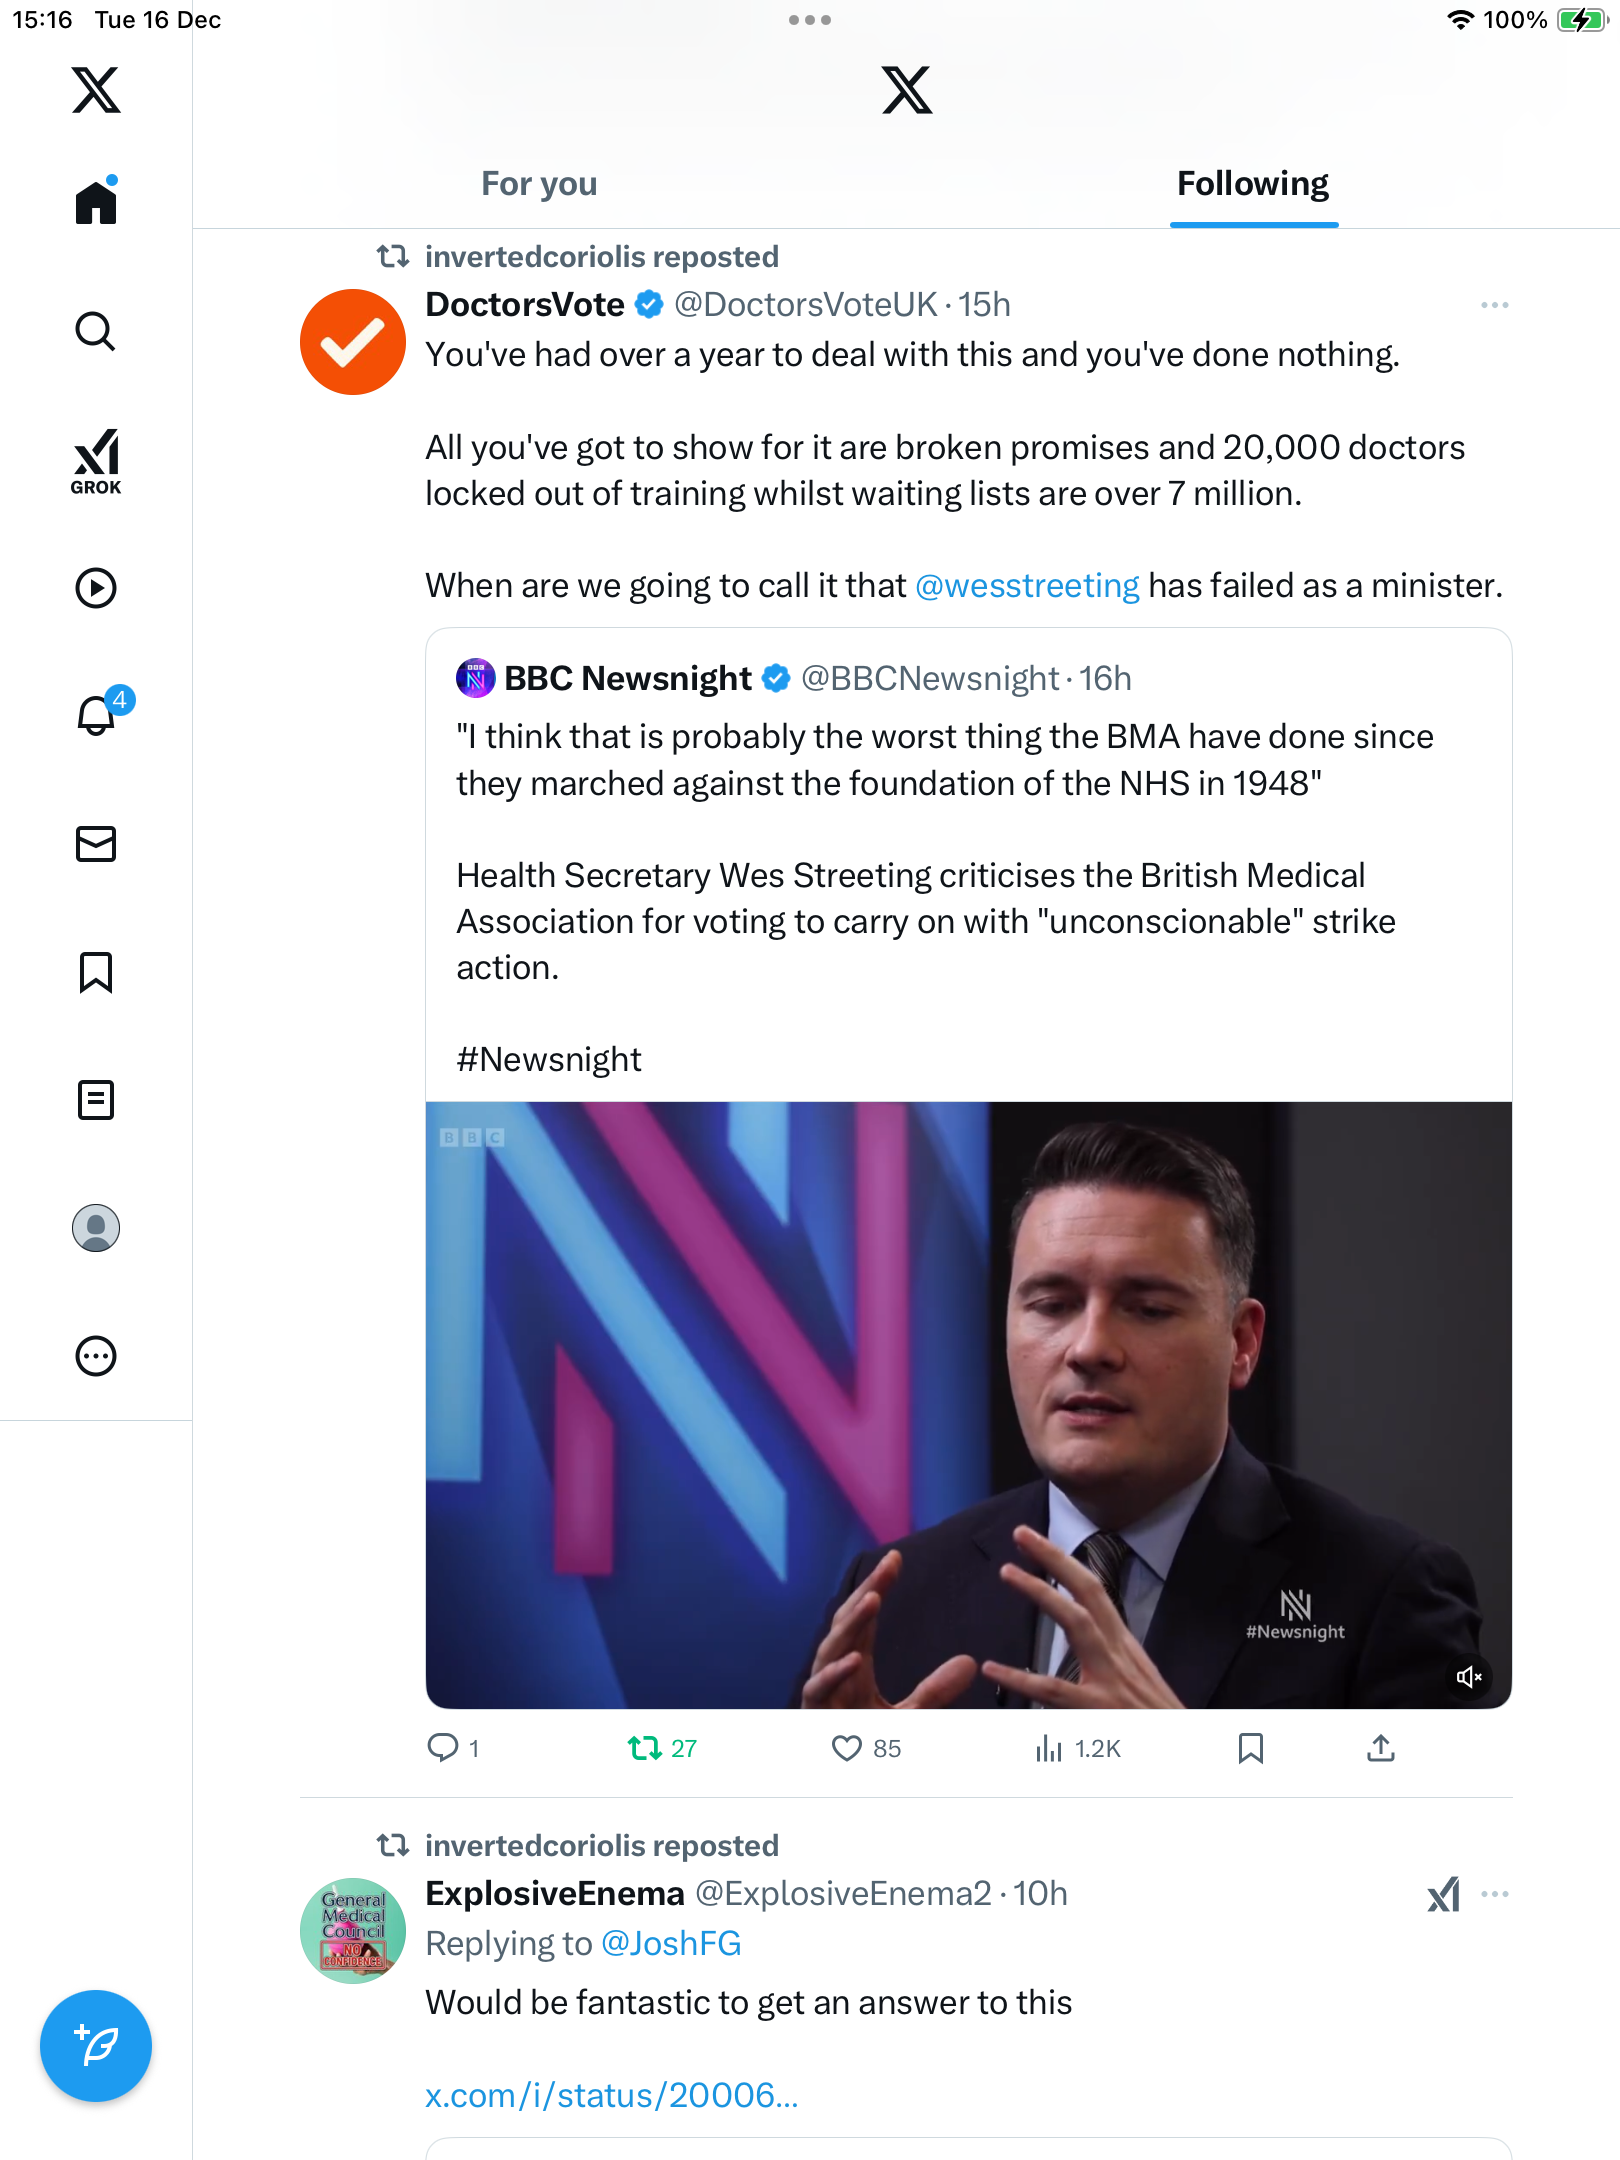Open Lists icon in sidebar
Screen dimensions: 1620x2160
(96, 1100)
